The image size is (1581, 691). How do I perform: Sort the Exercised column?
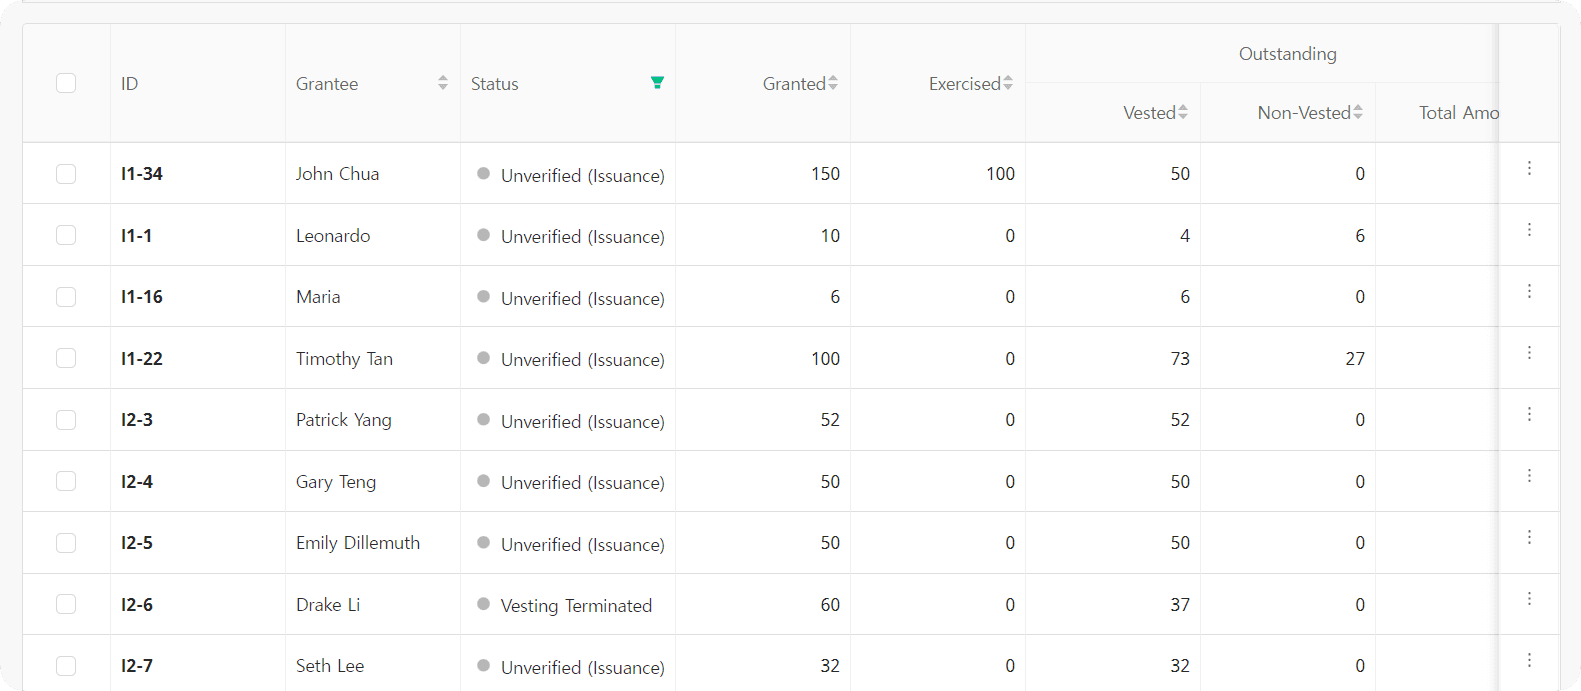pyautogui.click(x=1008, y=83)
